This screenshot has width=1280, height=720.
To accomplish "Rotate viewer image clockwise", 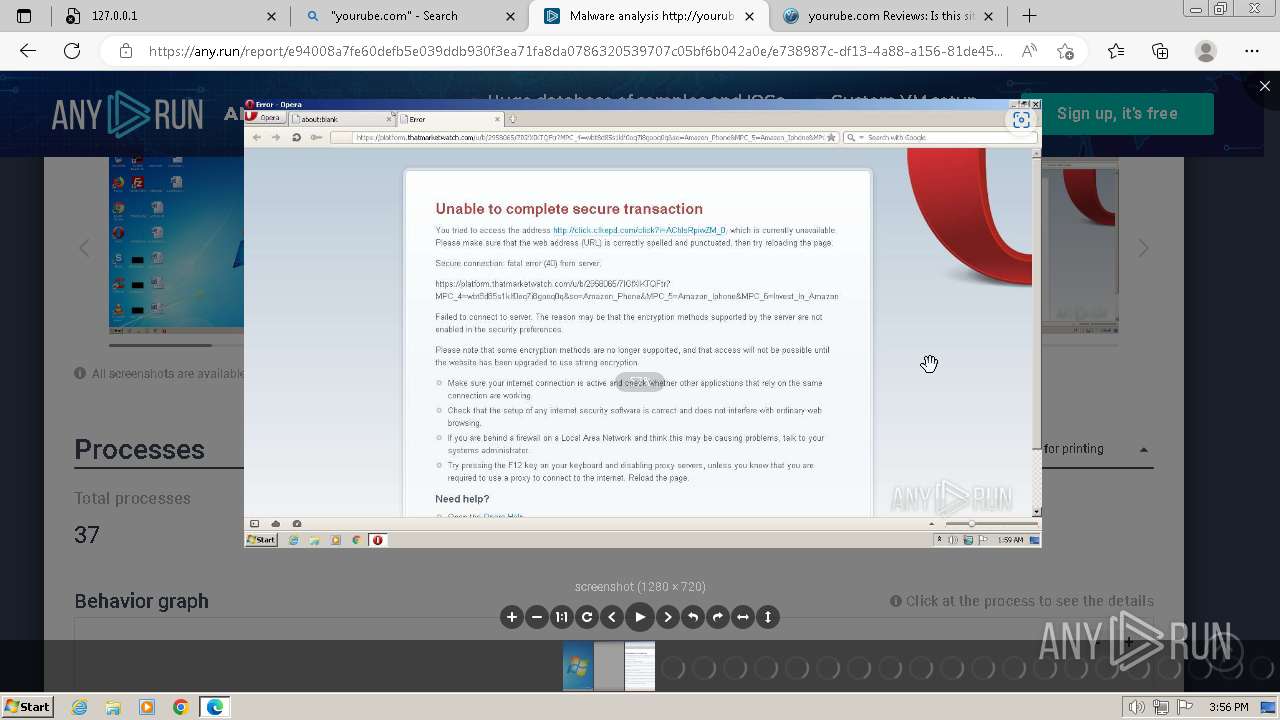I will tap(718, 617).
